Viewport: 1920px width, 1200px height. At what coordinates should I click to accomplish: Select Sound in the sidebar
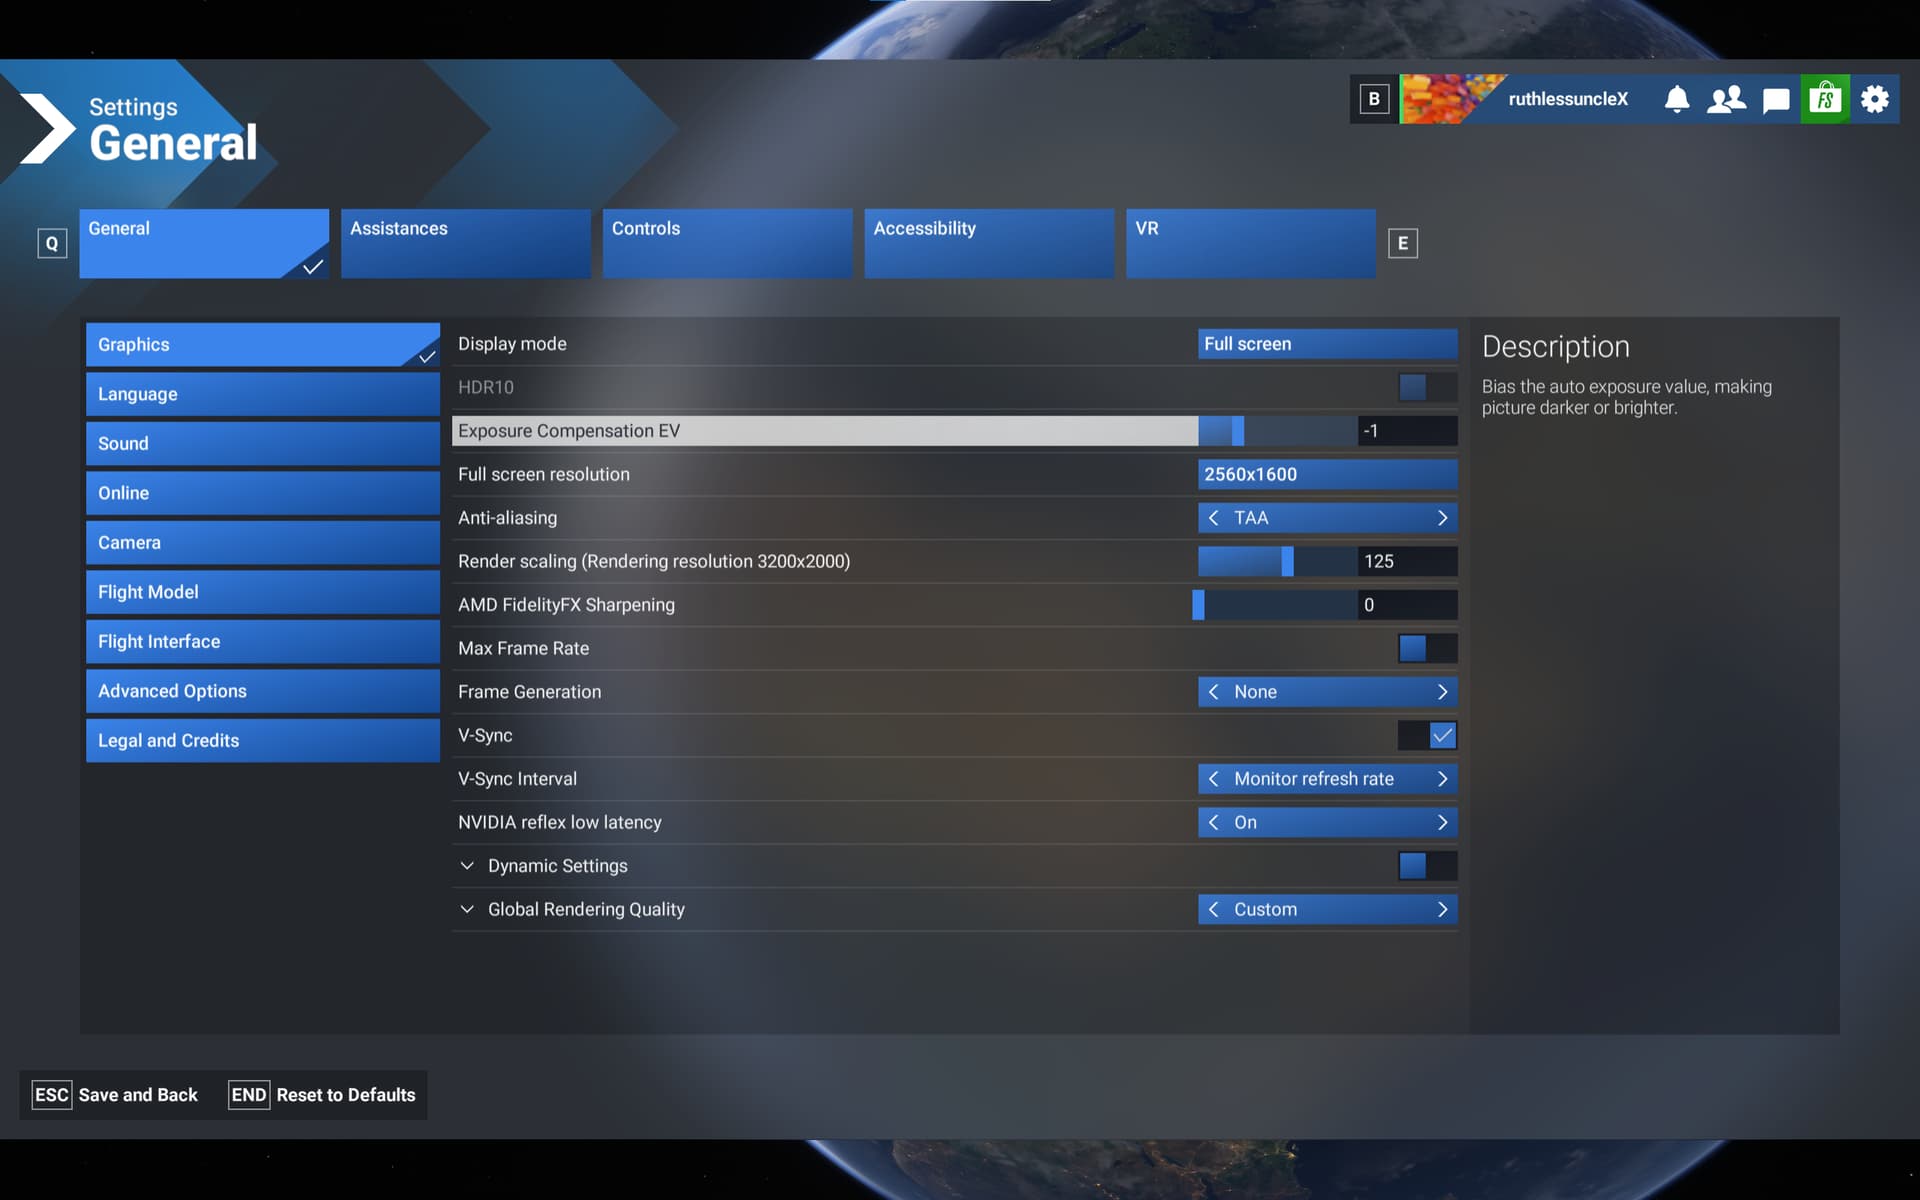pyautogui.click(x=262, y=443)
